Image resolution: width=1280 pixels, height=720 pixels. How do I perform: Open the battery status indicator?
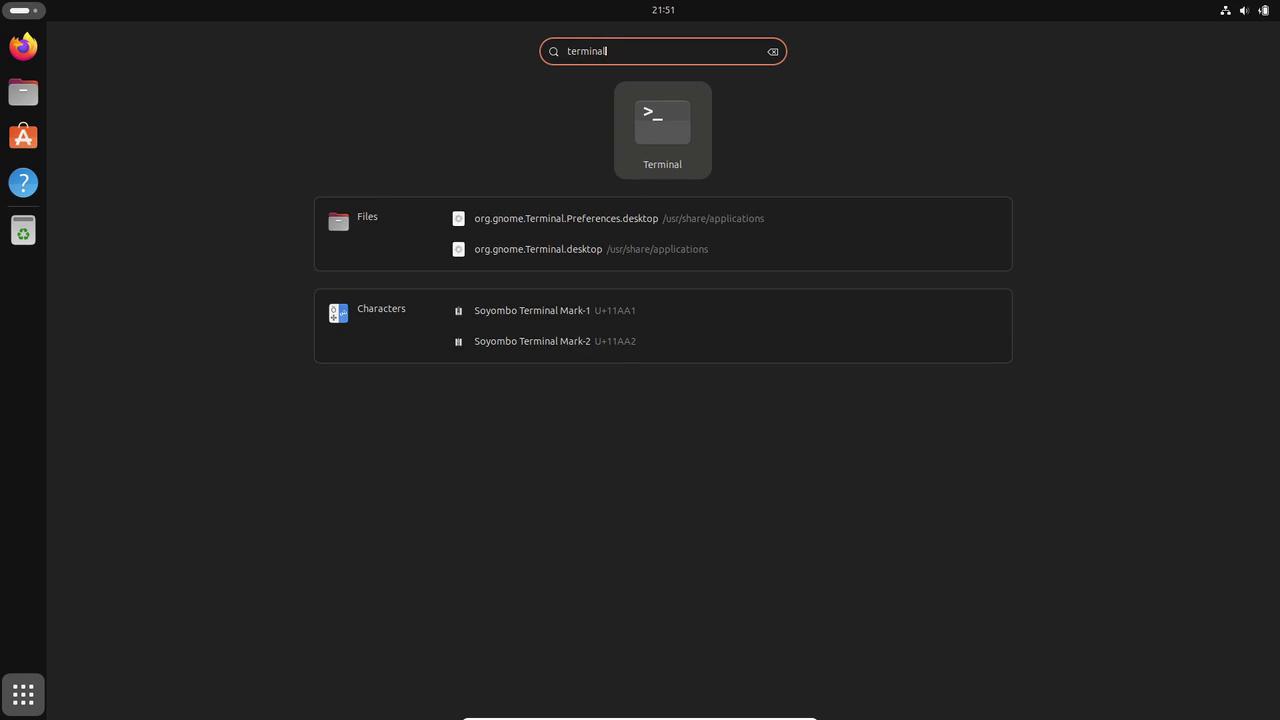tap(1264, 10)
